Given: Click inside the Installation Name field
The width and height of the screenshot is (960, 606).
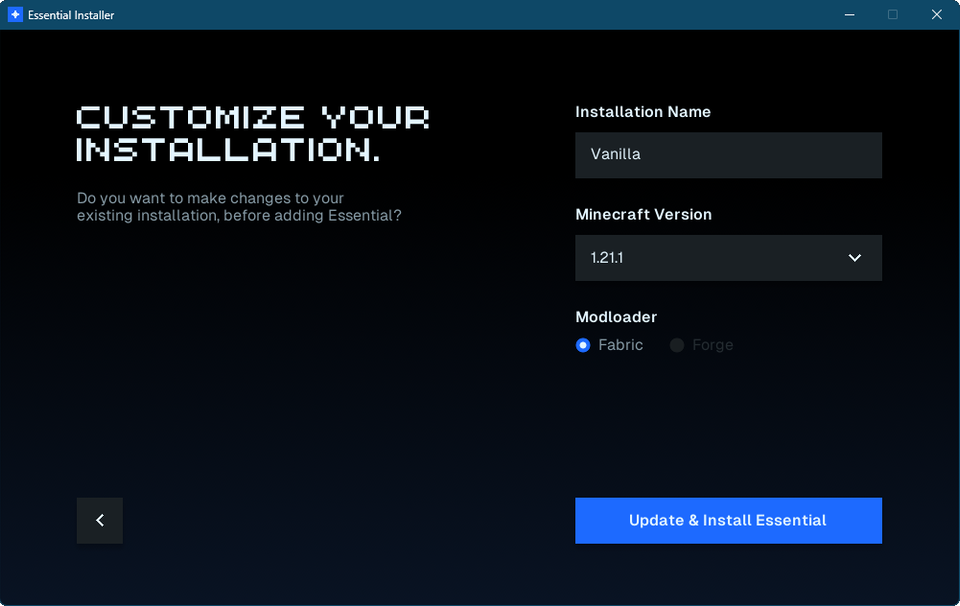Looking at the screenshot, I should click(729, 155).
